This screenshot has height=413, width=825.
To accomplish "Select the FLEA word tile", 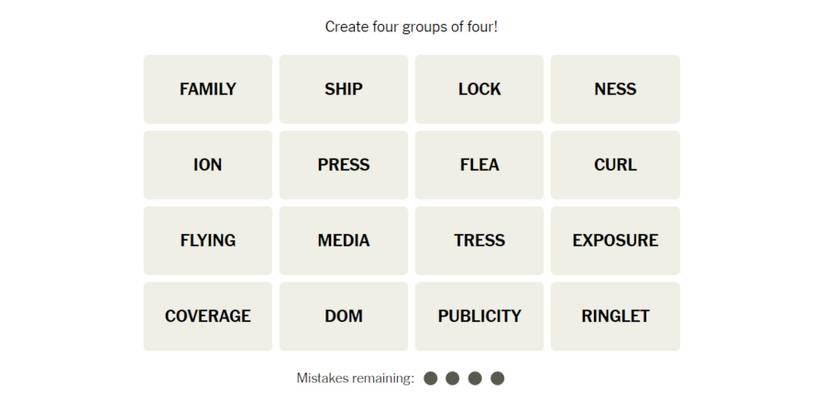I will [479, 165].
